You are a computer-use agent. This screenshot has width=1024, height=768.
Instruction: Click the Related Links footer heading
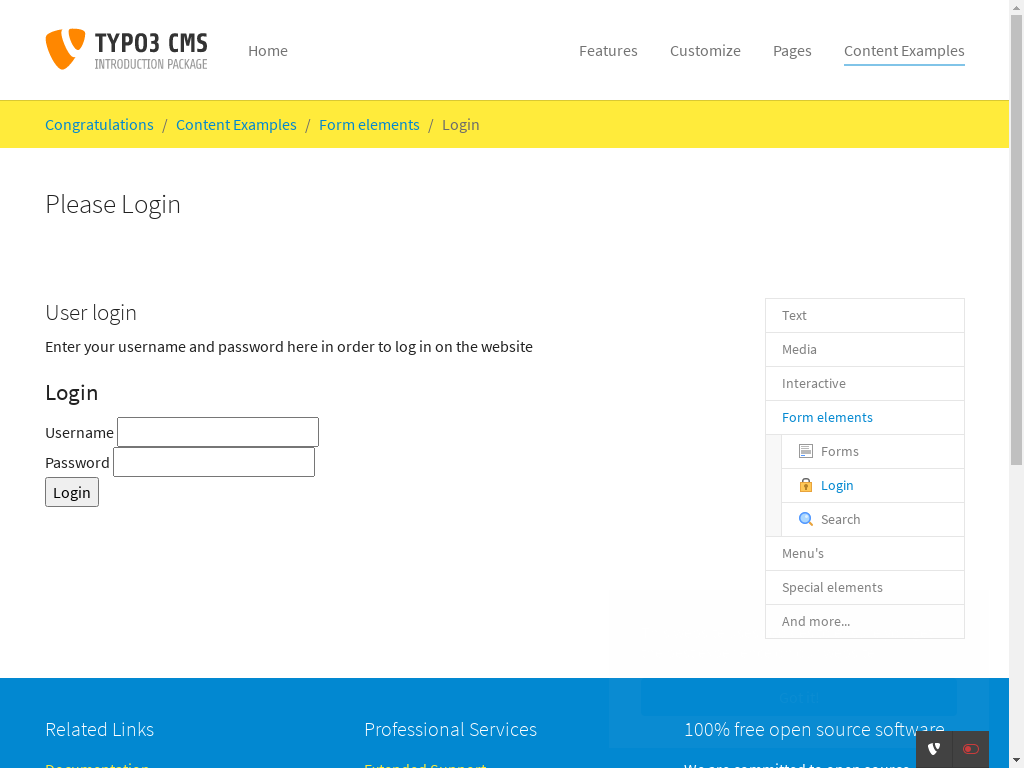click(x=99, y=729)
